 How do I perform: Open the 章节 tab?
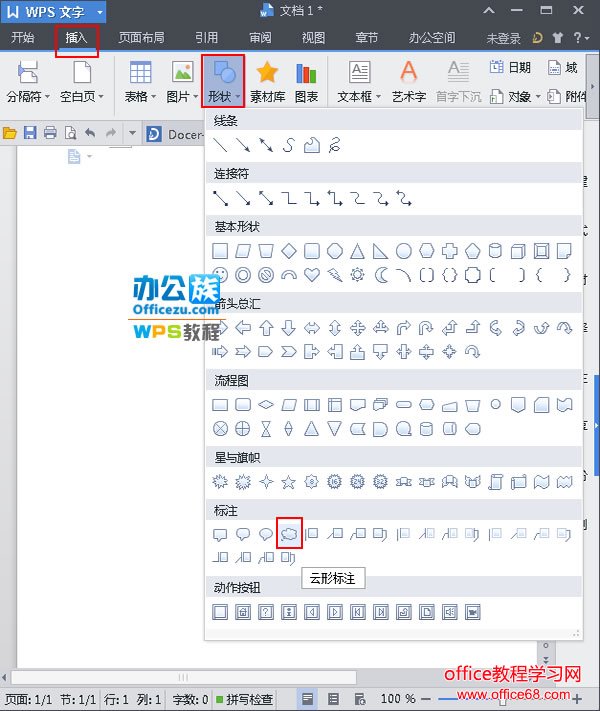(367, 38)
